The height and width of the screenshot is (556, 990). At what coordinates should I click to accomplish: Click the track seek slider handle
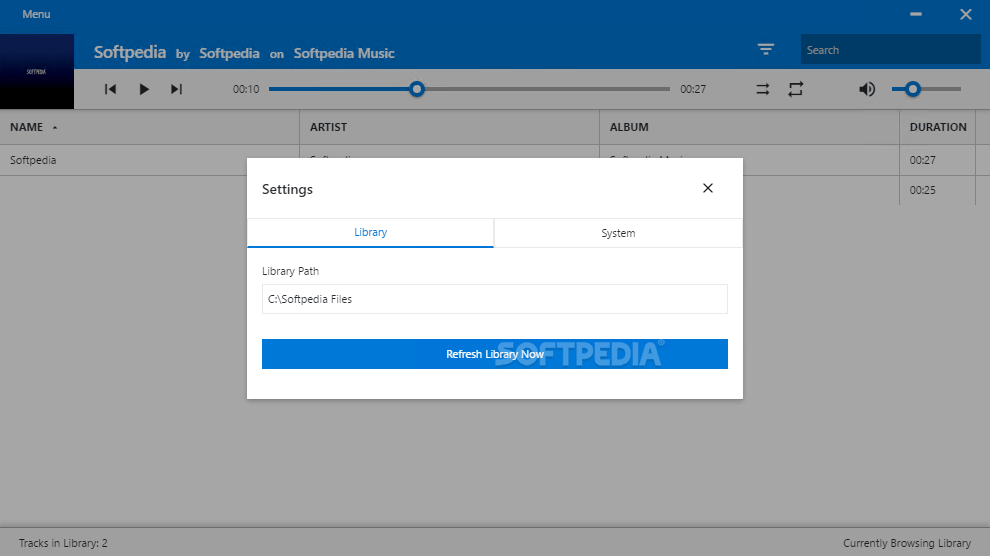[417, 89]
